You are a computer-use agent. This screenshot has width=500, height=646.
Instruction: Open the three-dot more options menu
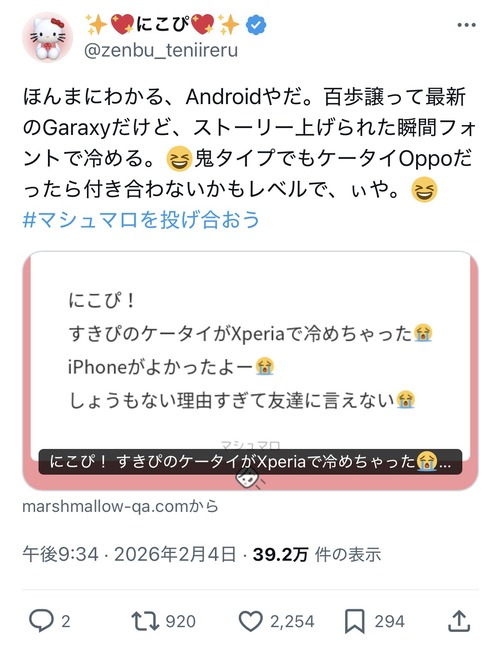pos(466,25)
